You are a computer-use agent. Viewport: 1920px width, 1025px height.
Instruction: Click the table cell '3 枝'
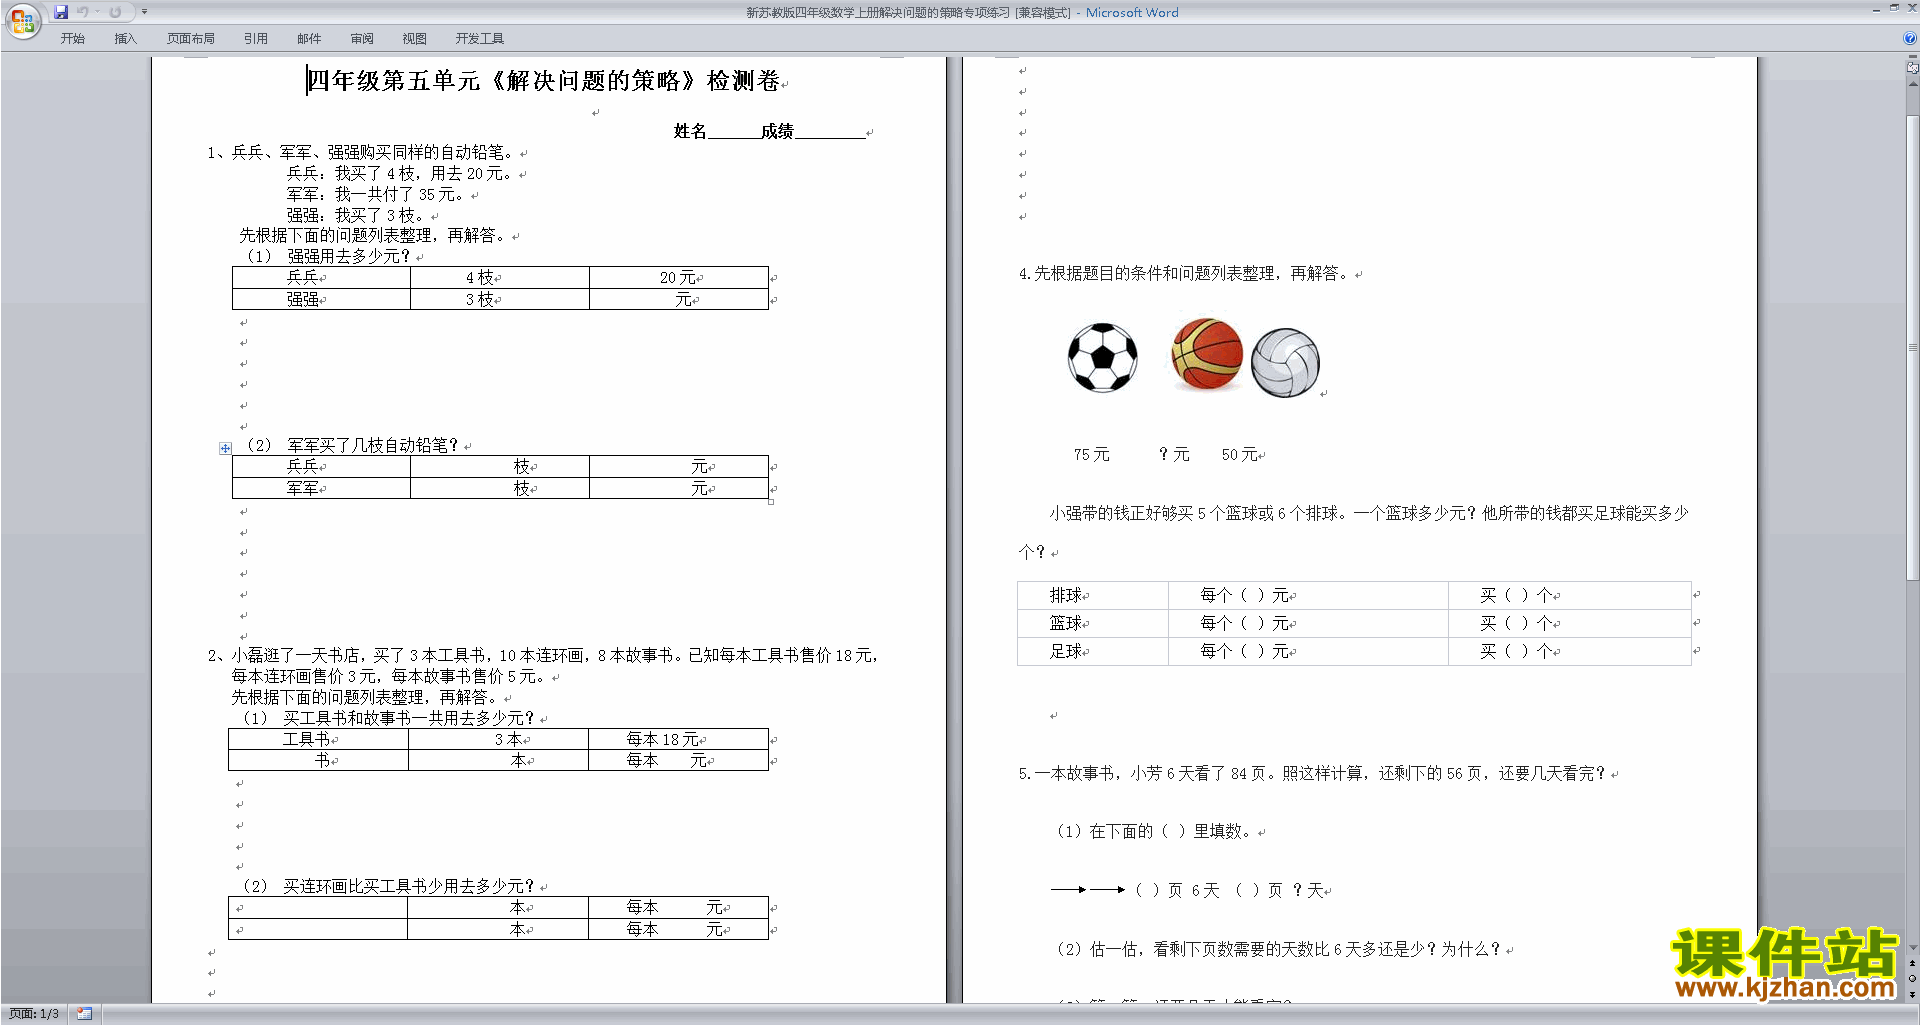500,299
